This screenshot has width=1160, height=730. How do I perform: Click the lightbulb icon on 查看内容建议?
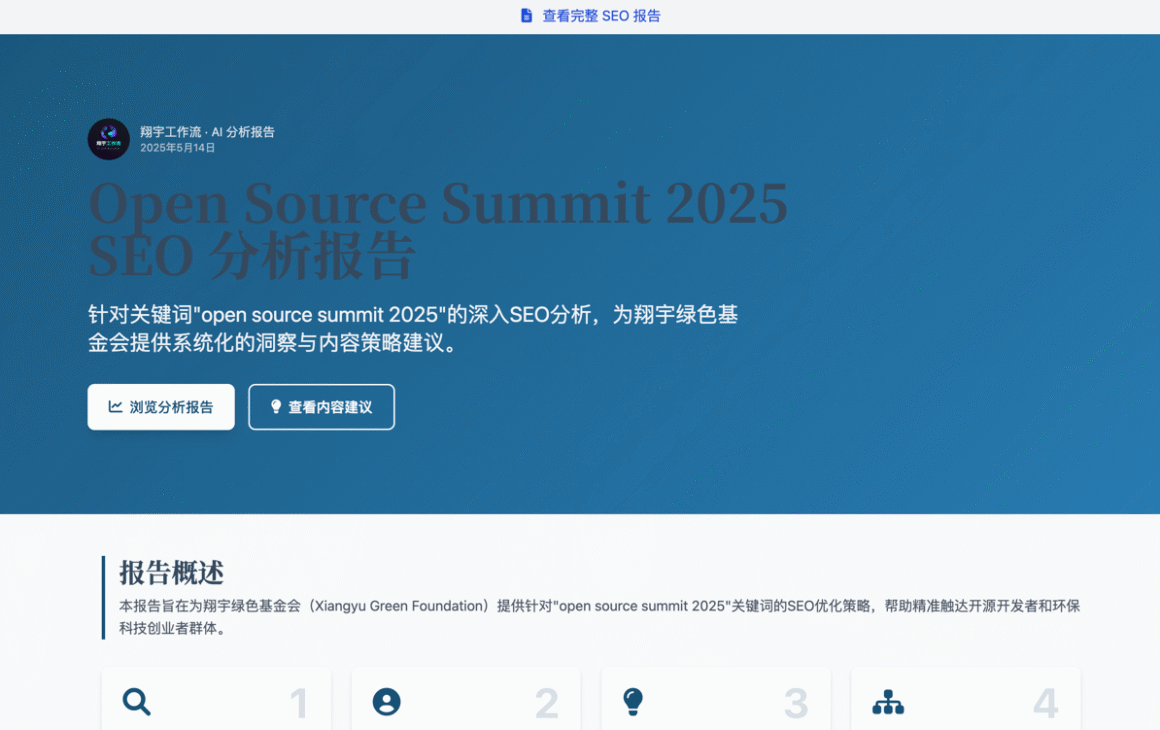click(x=276, y=407)
